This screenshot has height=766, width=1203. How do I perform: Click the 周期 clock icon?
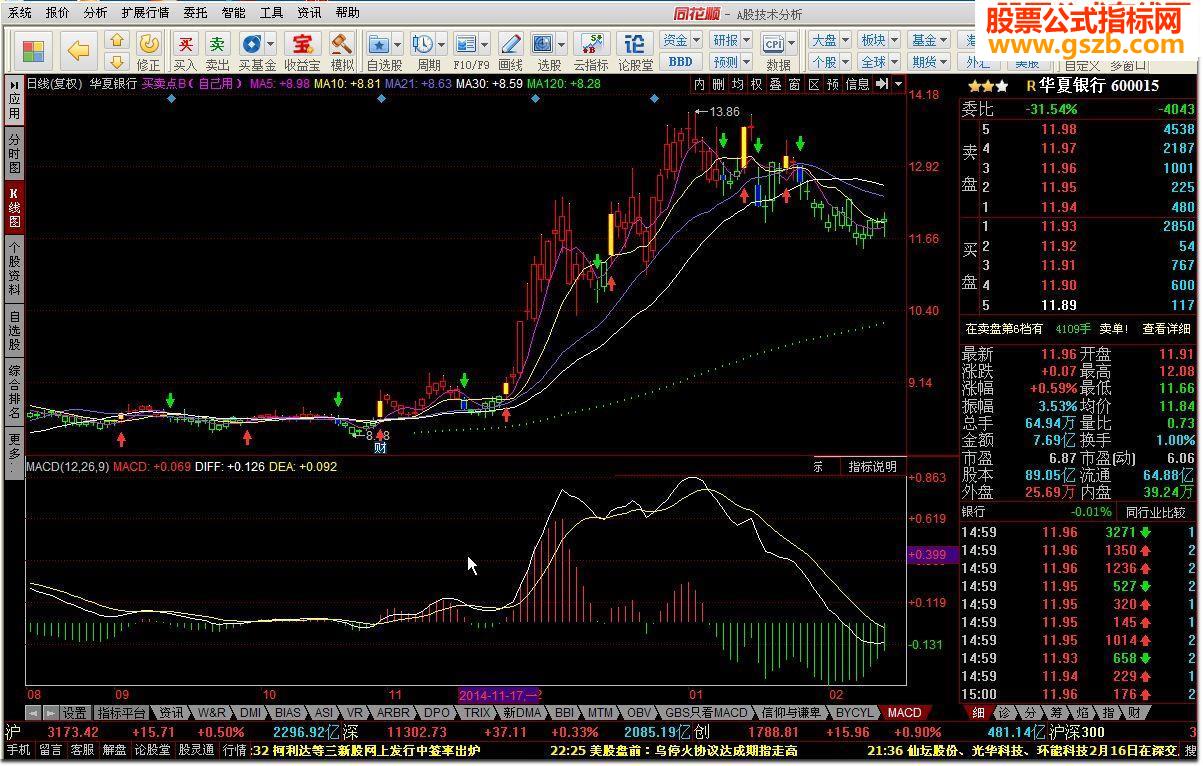click(x=422, y=43)
